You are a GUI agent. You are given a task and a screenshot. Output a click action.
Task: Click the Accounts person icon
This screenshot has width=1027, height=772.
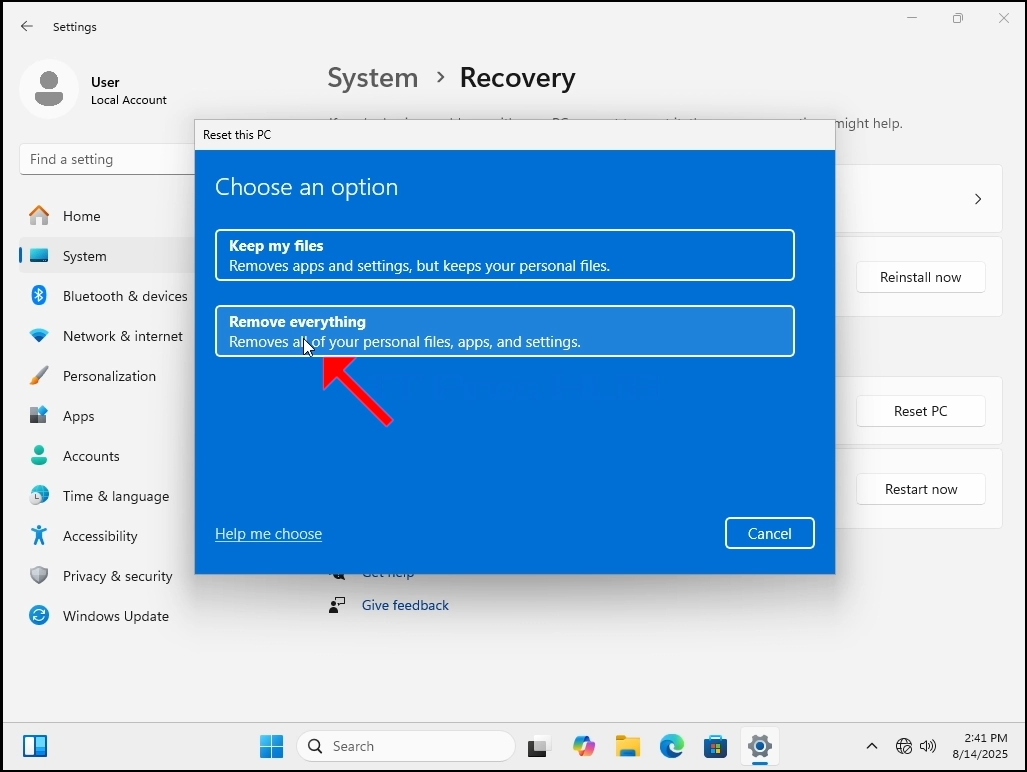coord(39,455)
